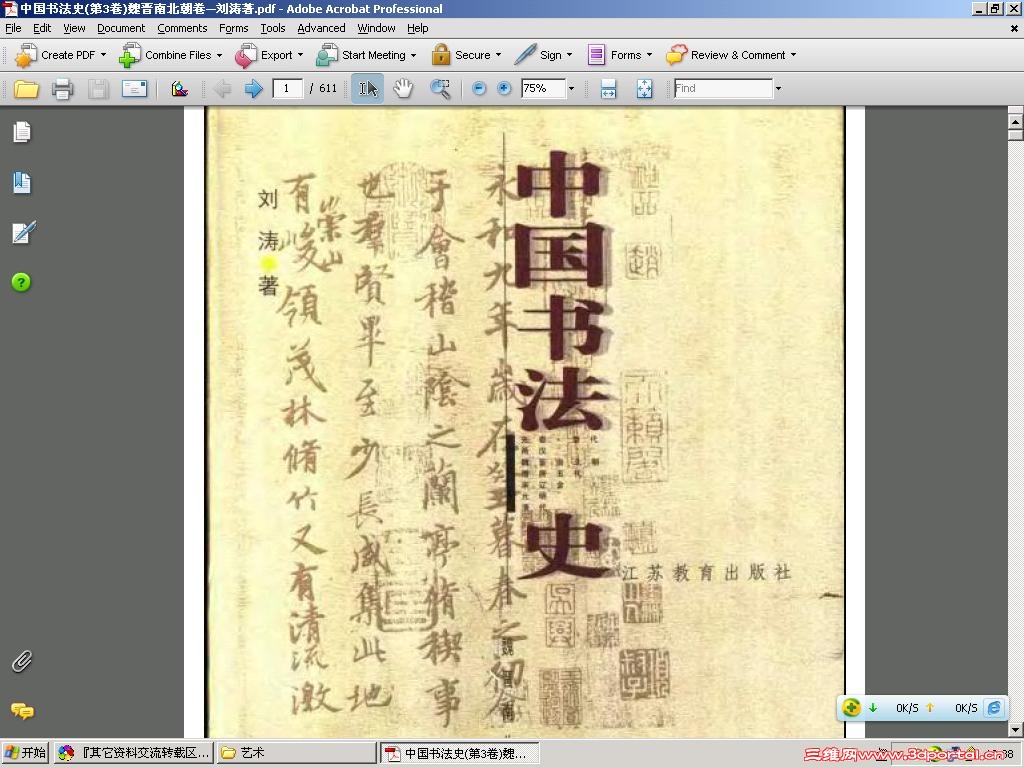
Task: Open the Edit menu
Action: pos(42,28)
